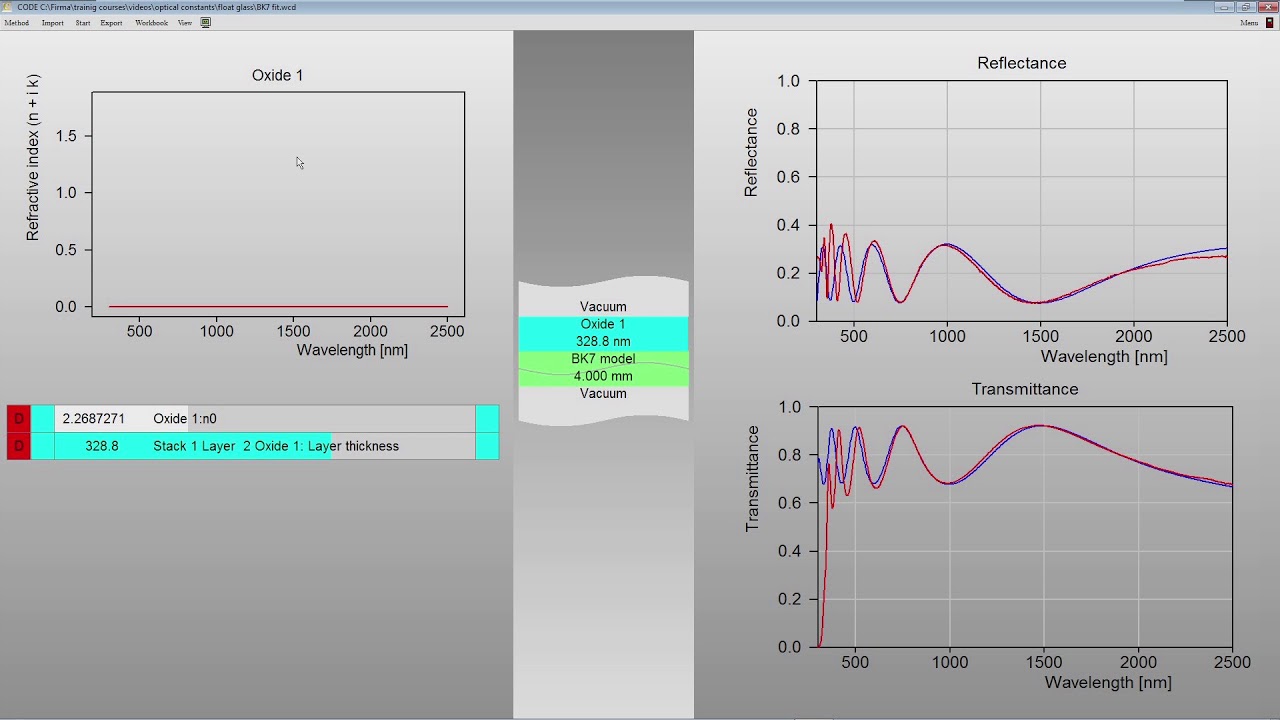Open the Workbook menu
This screenshot has width=1280, height=720.
point(152,23)
